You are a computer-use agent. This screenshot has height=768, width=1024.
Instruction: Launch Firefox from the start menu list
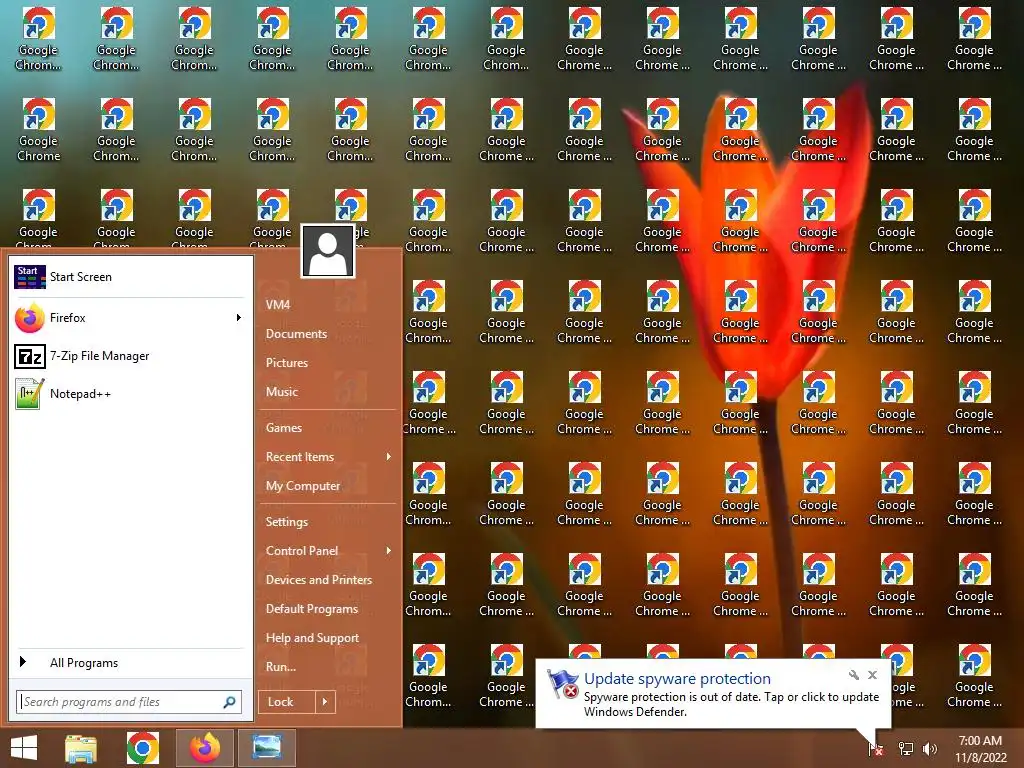[130, 318]
